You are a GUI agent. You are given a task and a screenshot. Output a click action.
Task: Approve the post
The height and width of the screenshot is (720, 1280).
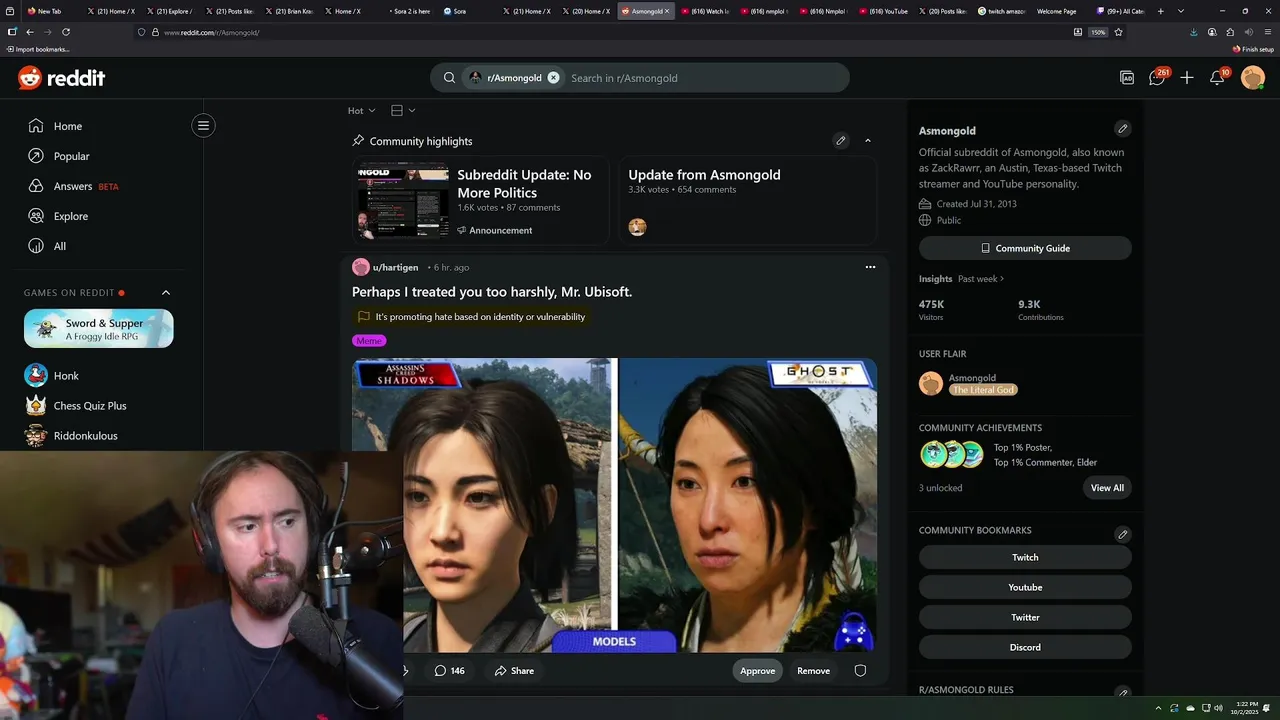[x=757, y=671]
